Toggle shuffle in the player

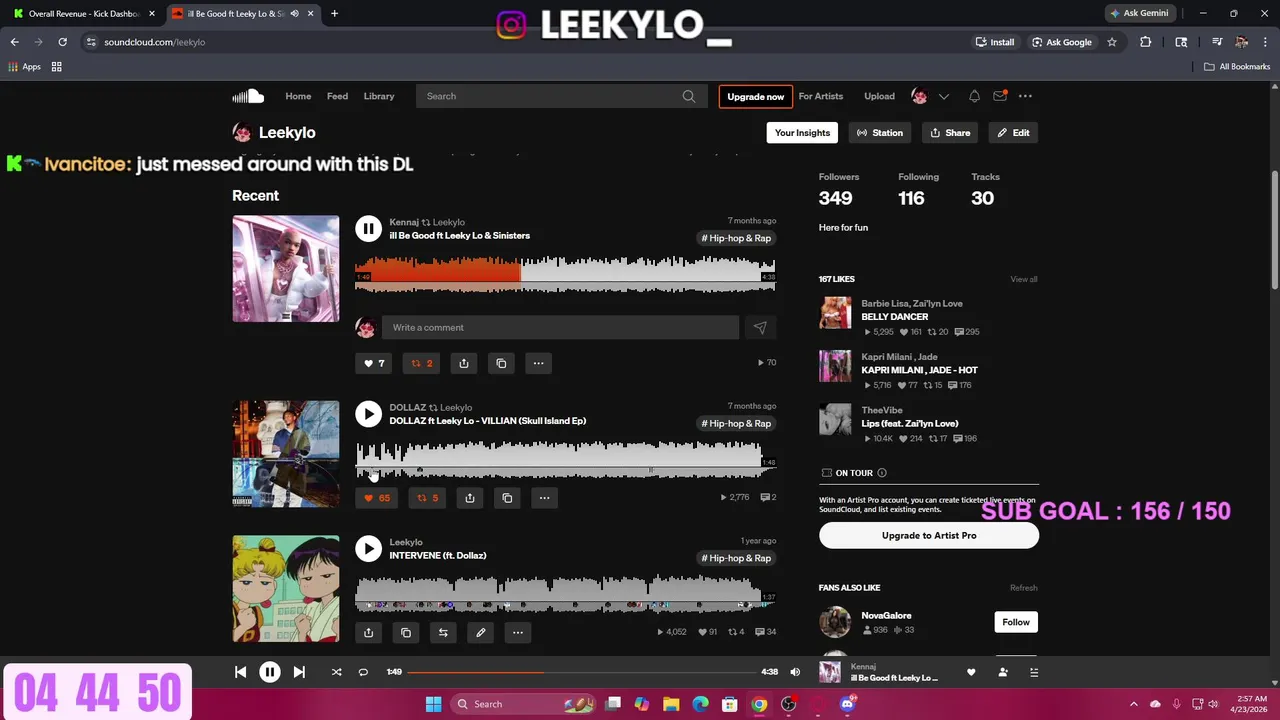tap(336, 672)
